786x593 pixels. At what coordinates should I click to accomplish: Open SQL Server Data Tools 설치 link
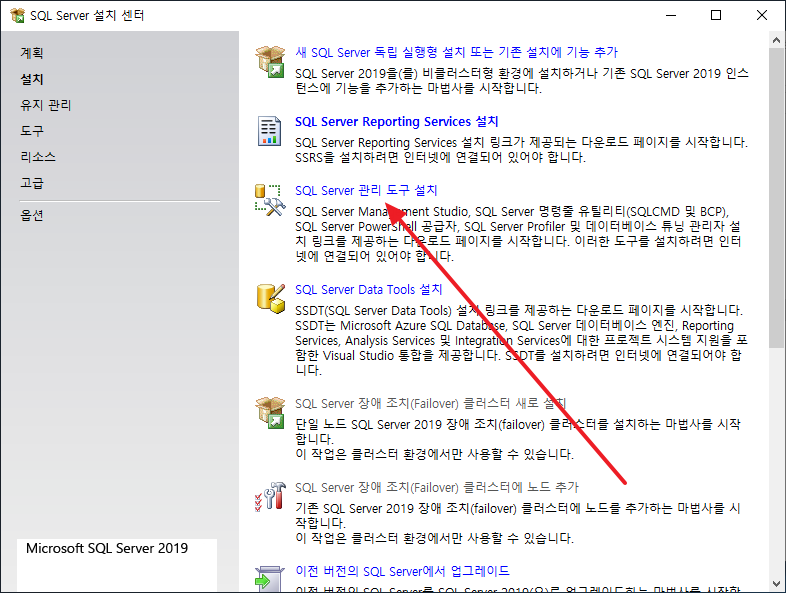(x=368, y=290)
